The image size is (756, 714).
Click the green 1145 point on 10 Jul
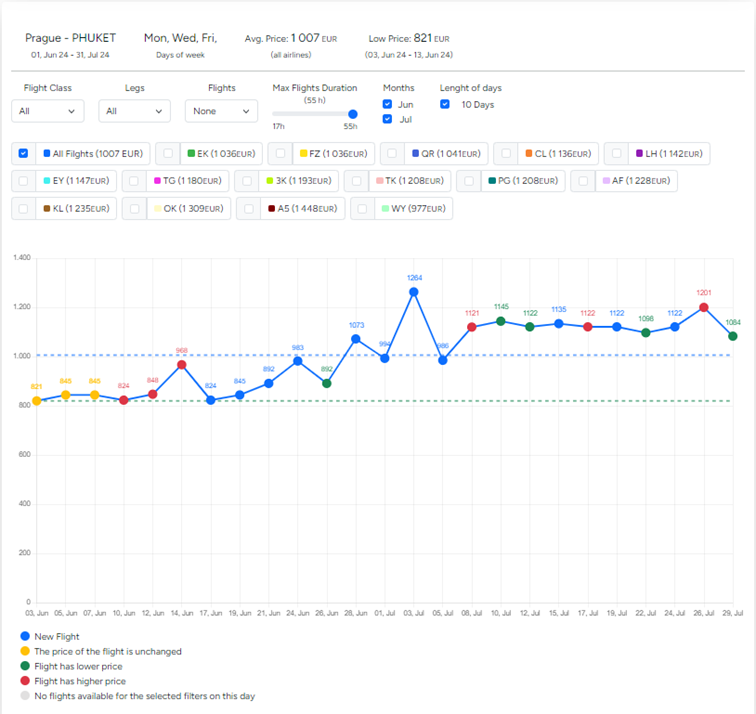(500, 321)
